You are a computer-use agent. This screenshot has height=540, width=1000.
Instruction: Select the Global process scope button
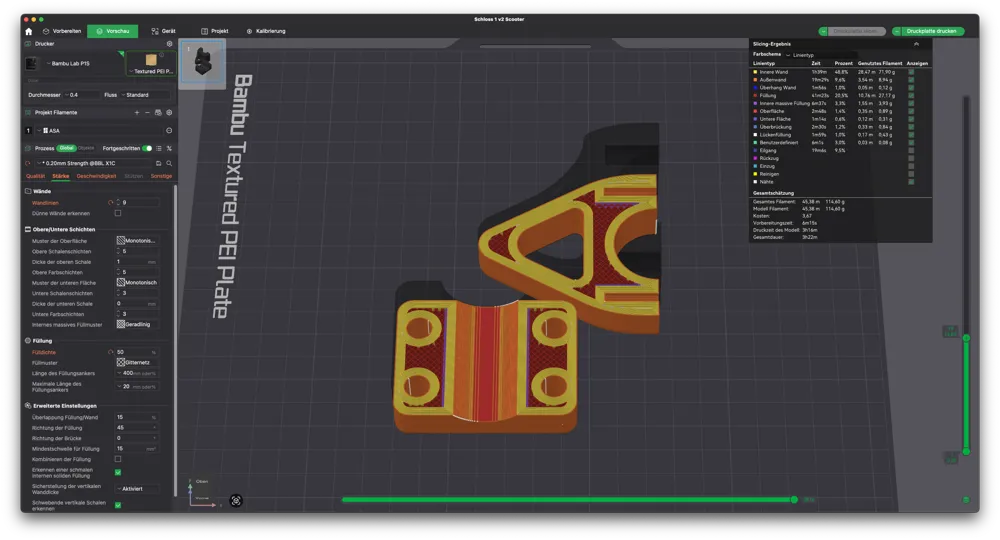pos(66,149)
